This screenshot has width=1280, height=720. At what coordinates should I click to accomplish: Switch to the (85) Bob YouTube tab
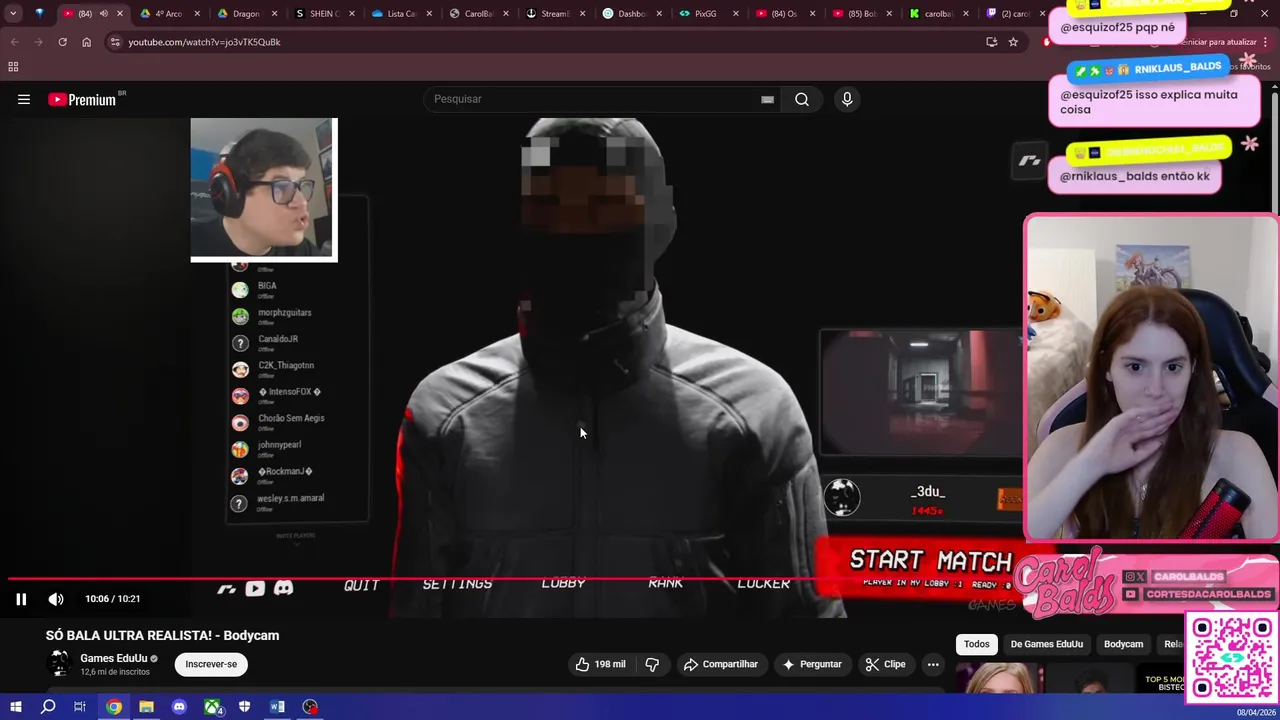863,14
